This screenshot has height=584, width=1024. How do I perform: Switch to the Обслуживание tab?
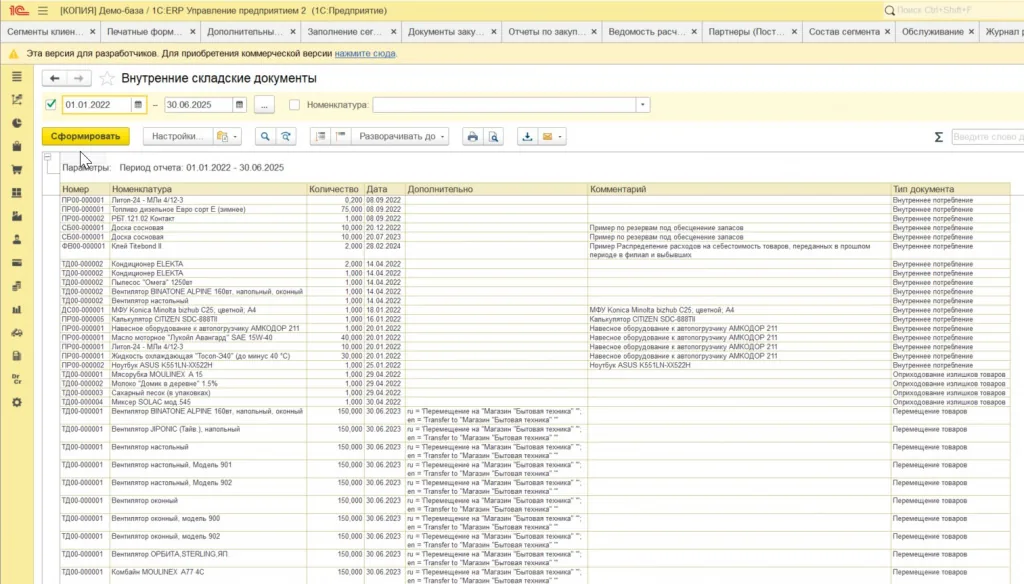tap(932, 31)
